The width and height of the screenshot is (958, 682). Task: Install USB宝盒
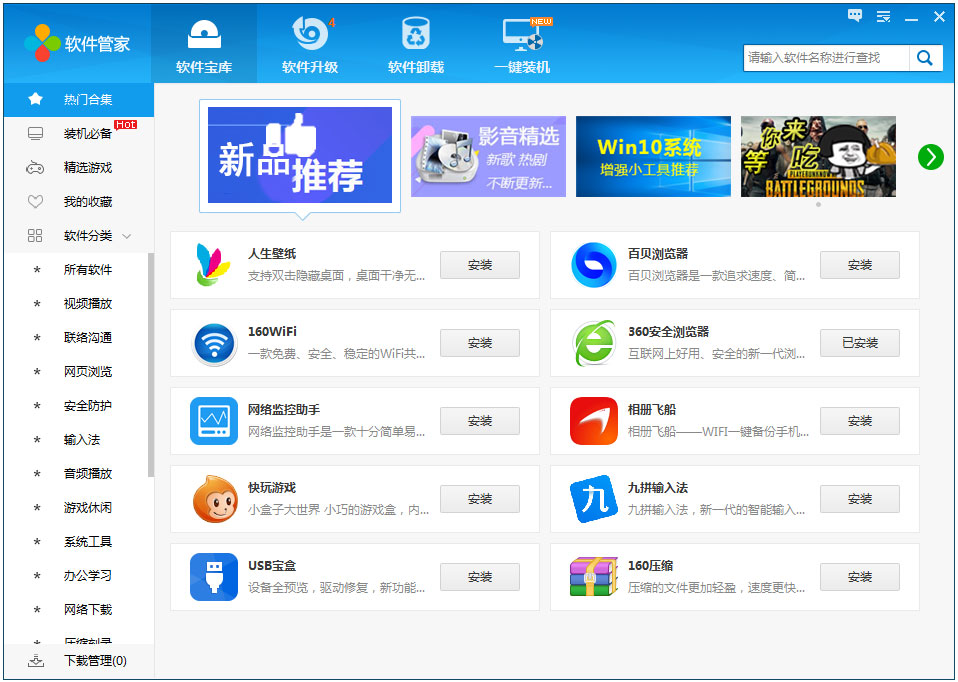click(480, 577)
